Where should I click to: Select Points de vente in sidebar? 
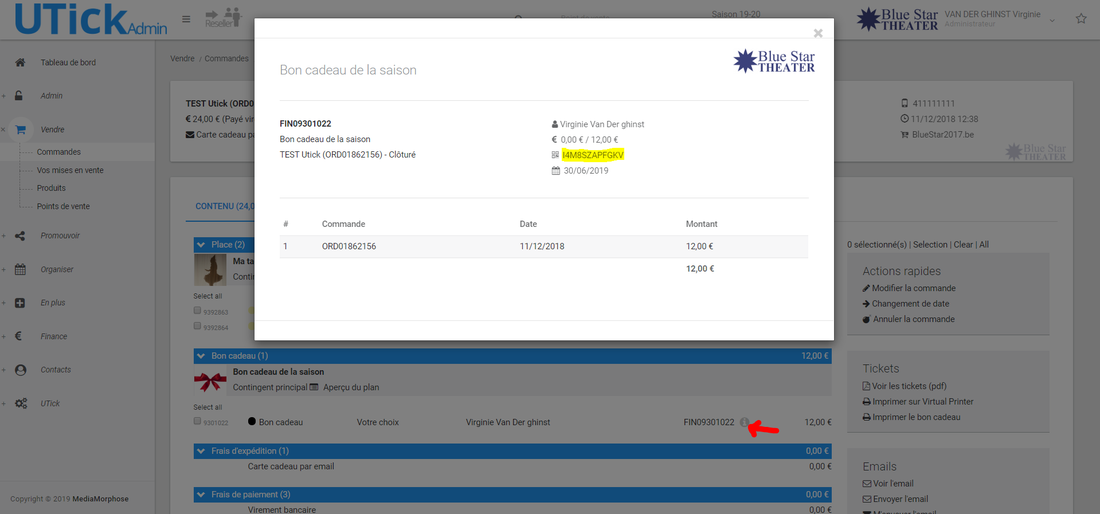(x=63, y=206)
